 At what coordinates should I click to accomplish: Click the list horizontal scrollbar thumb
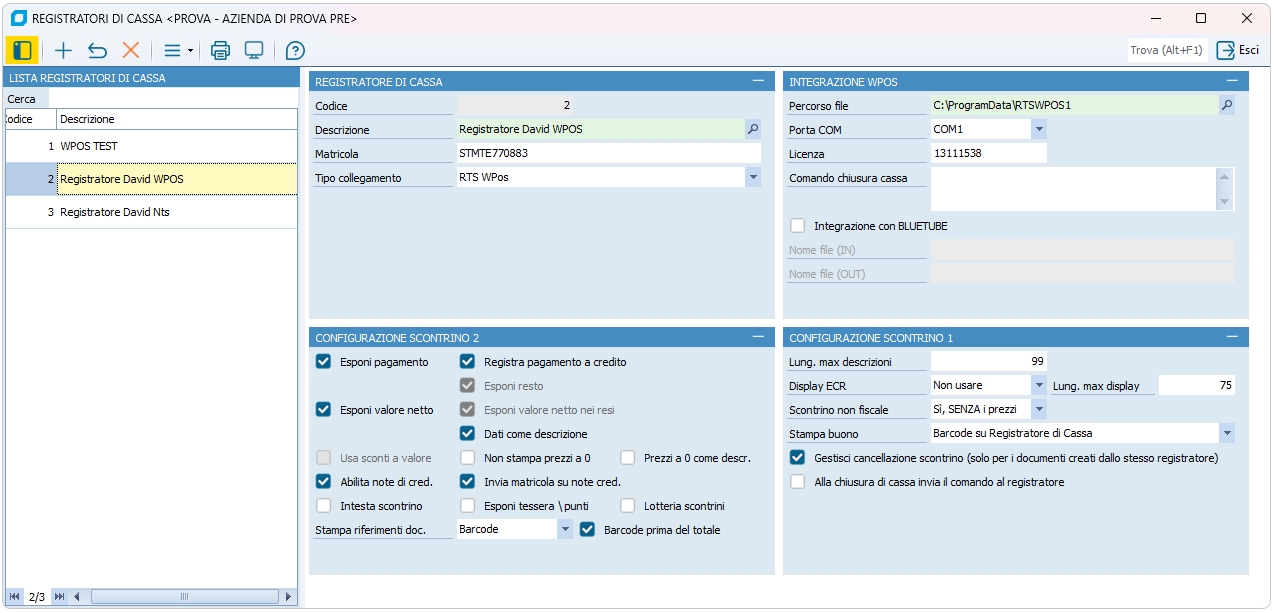point(184,597)
